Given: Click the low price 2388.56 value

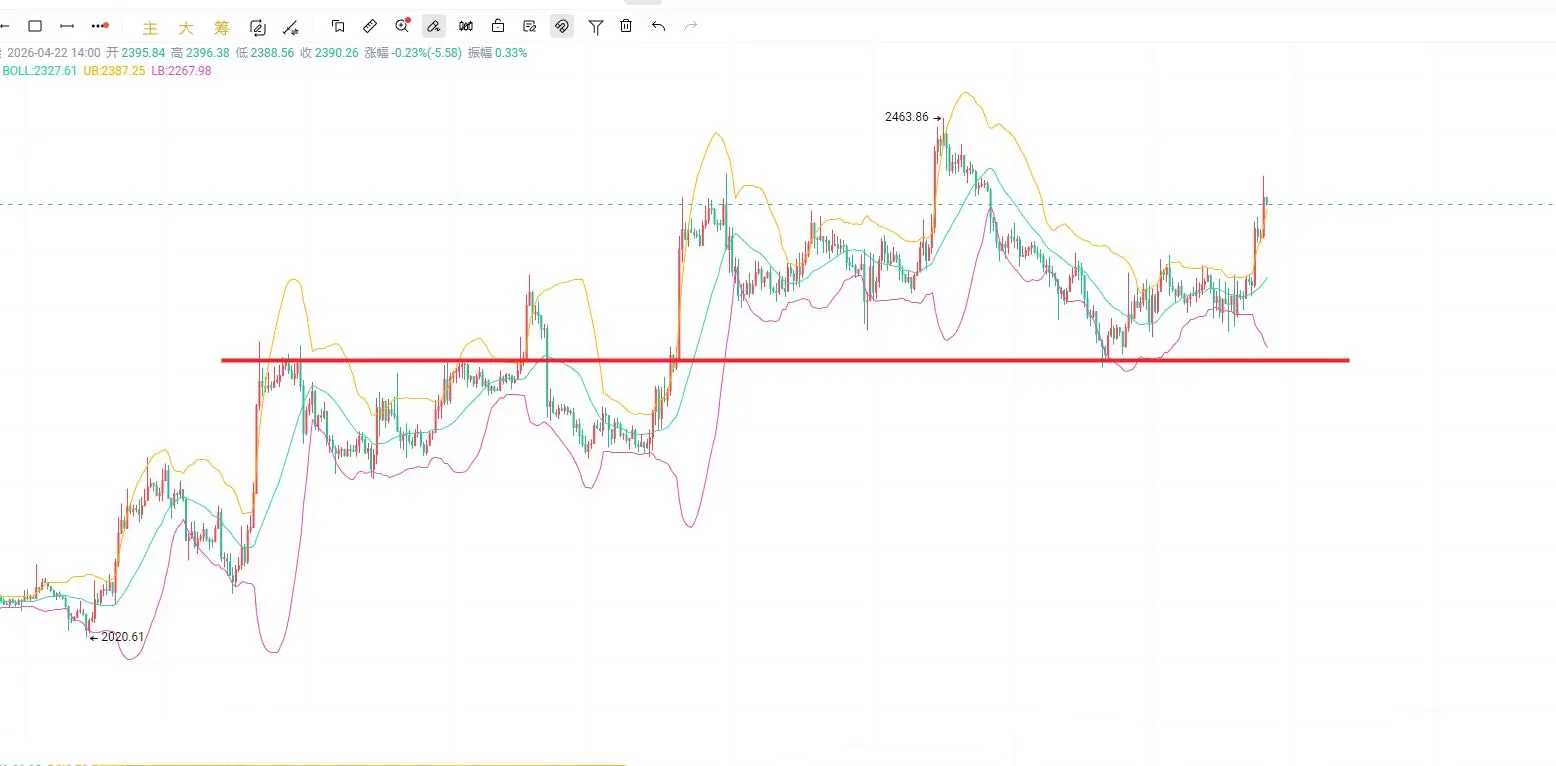Looking at the screenshot, I should tap(272, 53).
